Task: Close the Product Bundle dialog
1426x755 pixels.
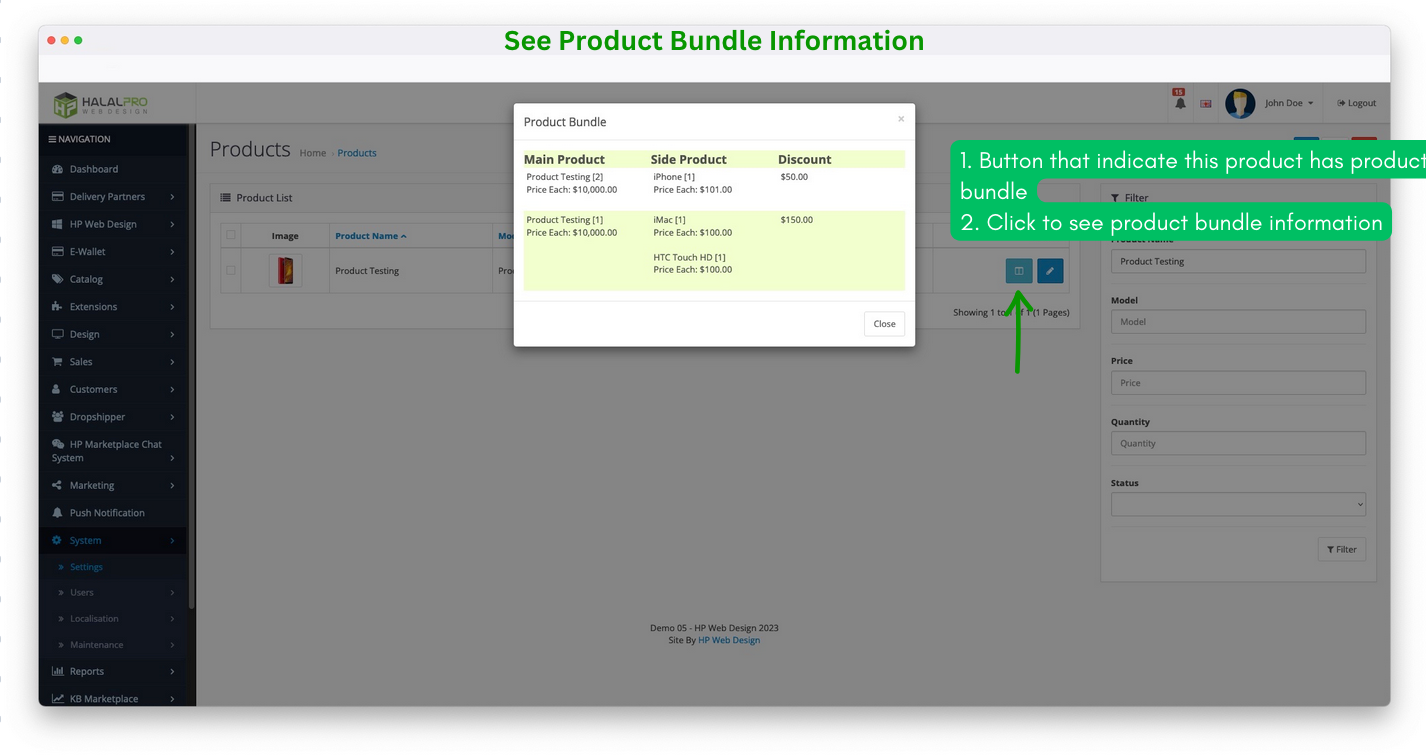Action: pos(884,323)
